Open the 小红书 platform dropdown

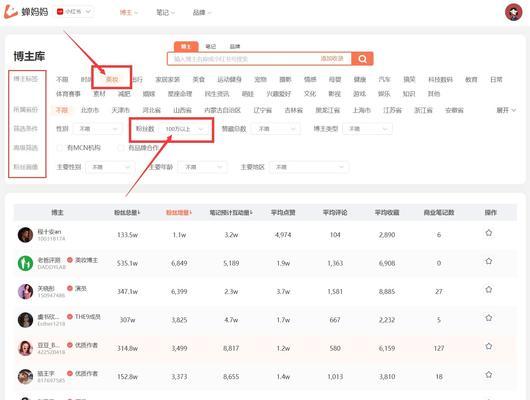75,12
